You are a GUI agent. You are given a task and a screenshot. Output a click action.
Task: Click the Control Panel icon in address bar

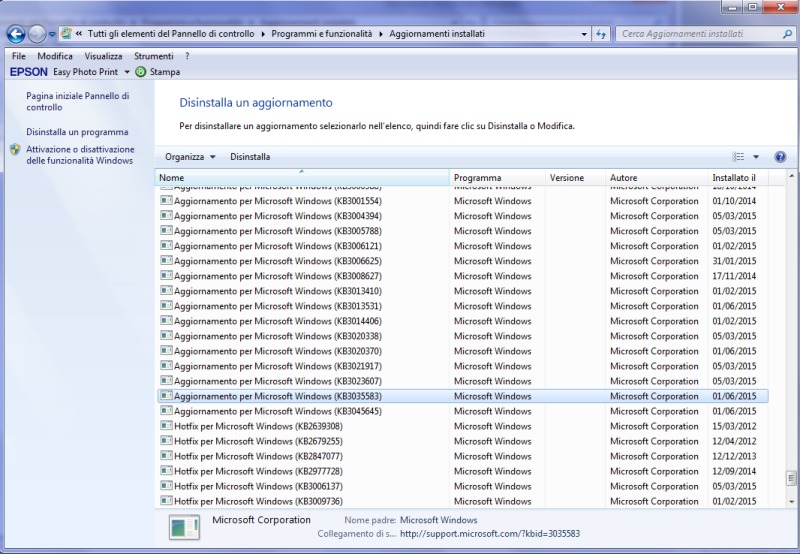coord(65,34)
